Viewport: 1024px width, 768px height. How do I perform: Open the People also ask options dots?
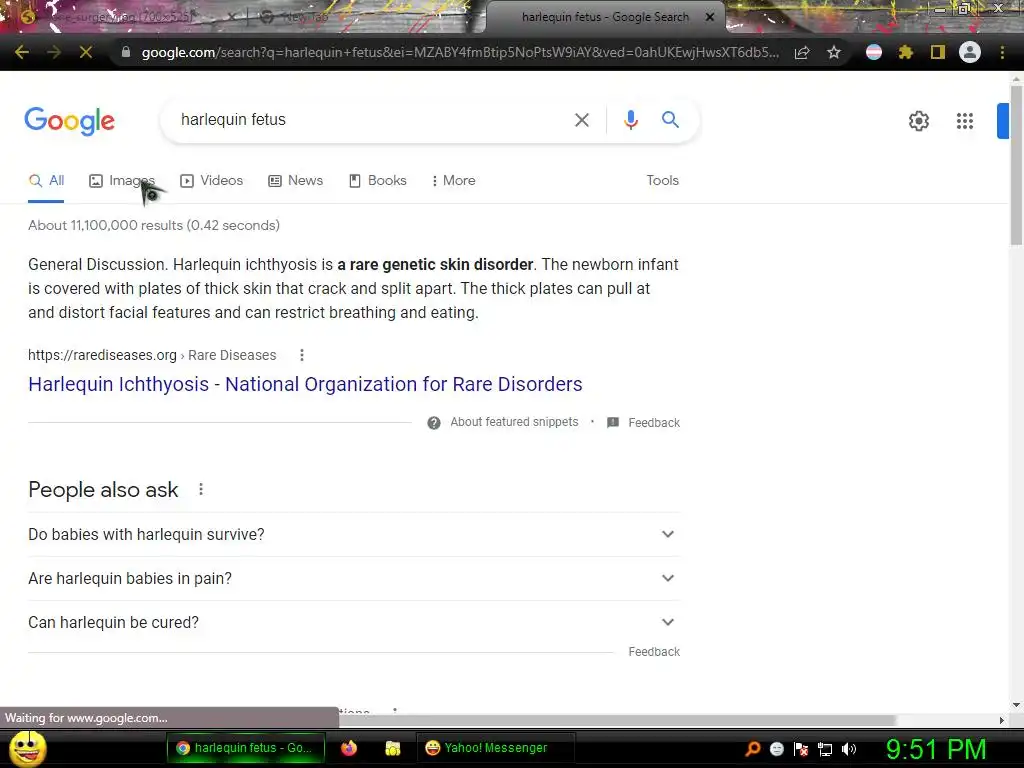(x=201, y=489)
